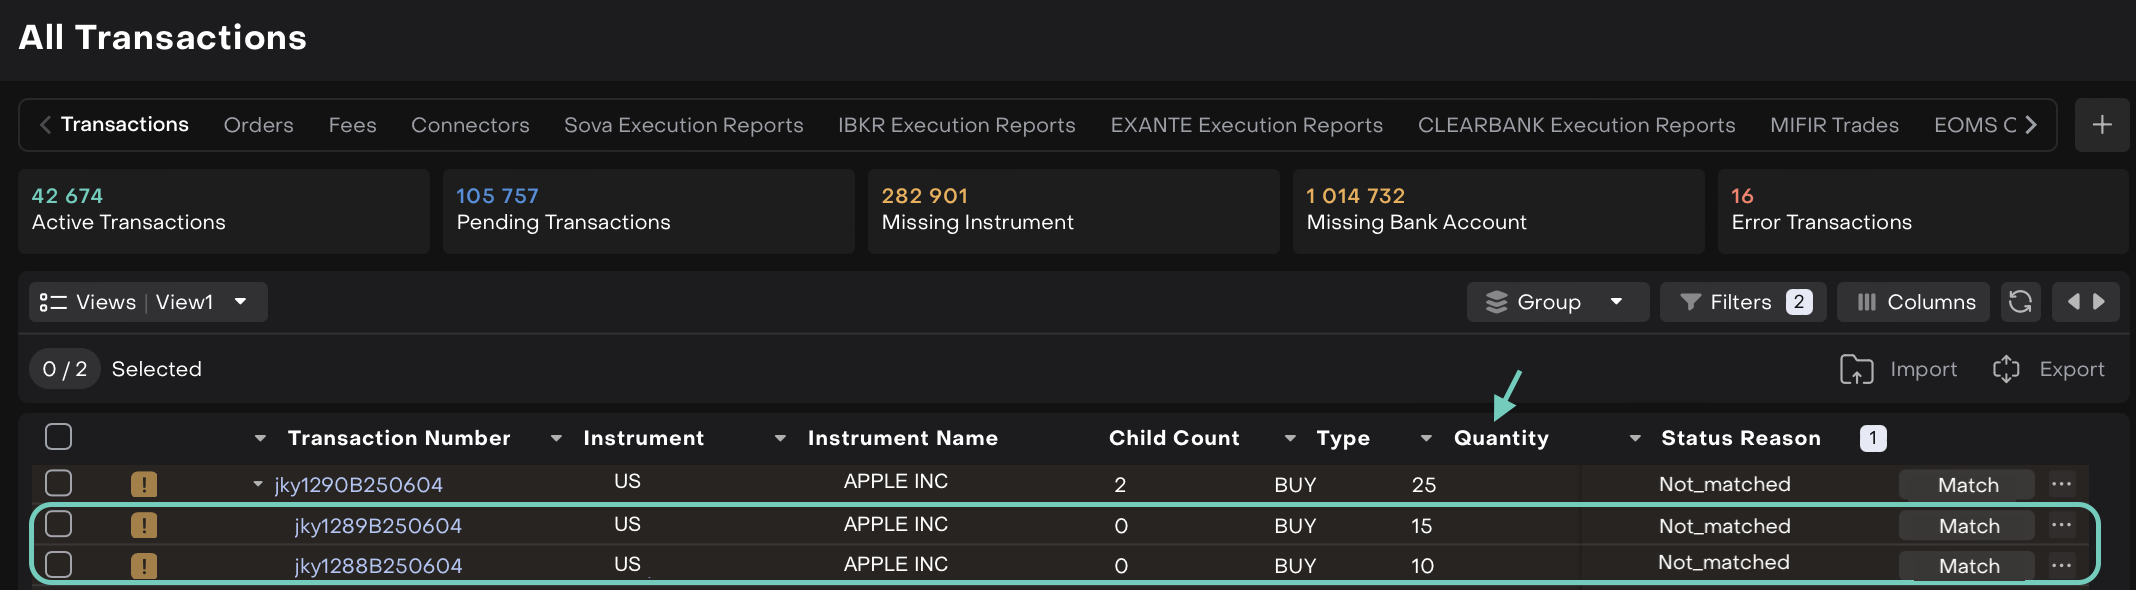
Task: Open the MIFIR Trades tab
Action: [1833, 125]
